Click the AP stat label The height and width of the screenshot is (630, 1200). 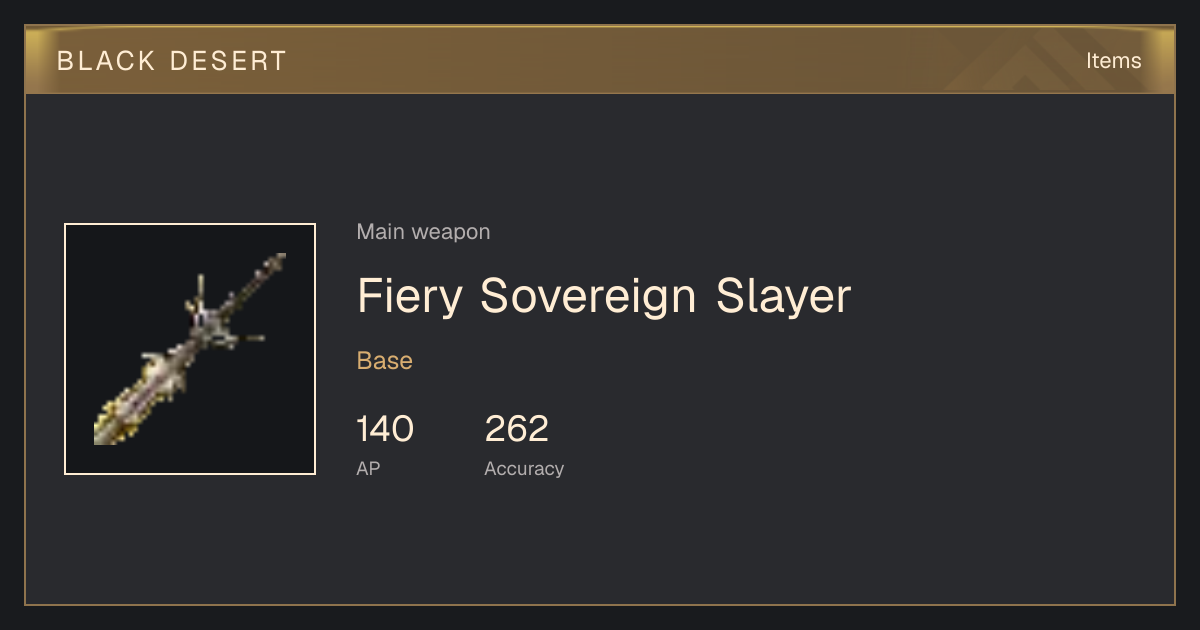tap(368, 468)
